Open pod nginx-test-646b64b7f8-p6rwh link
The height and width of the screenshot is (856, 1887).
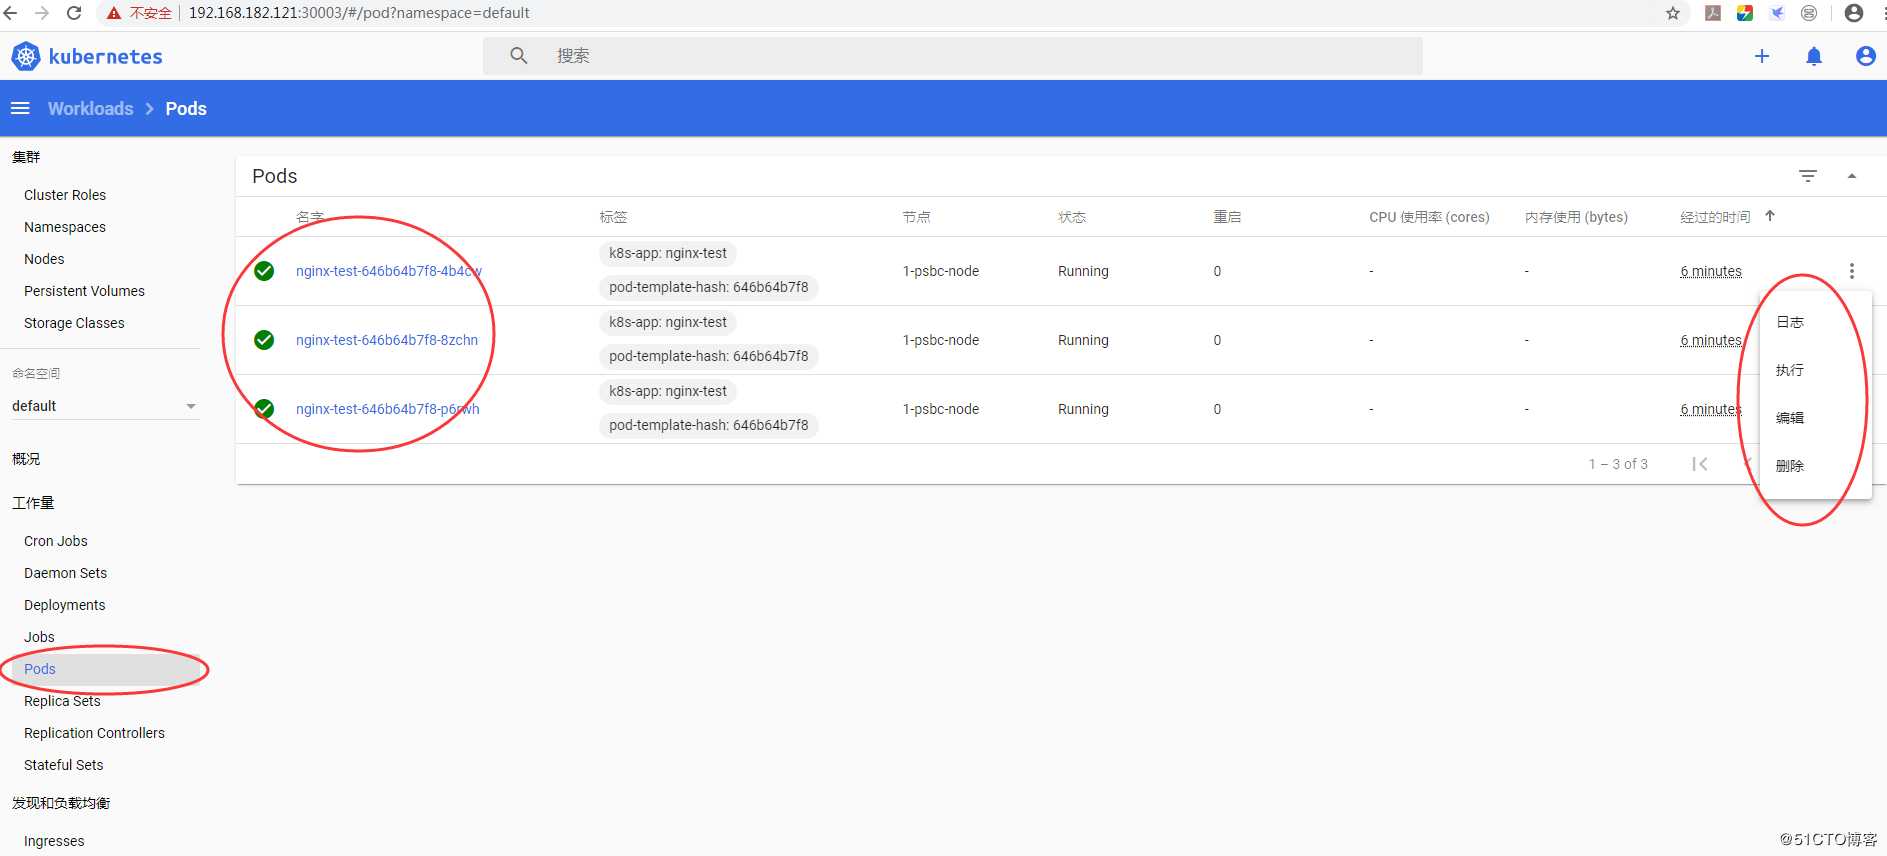388,409
